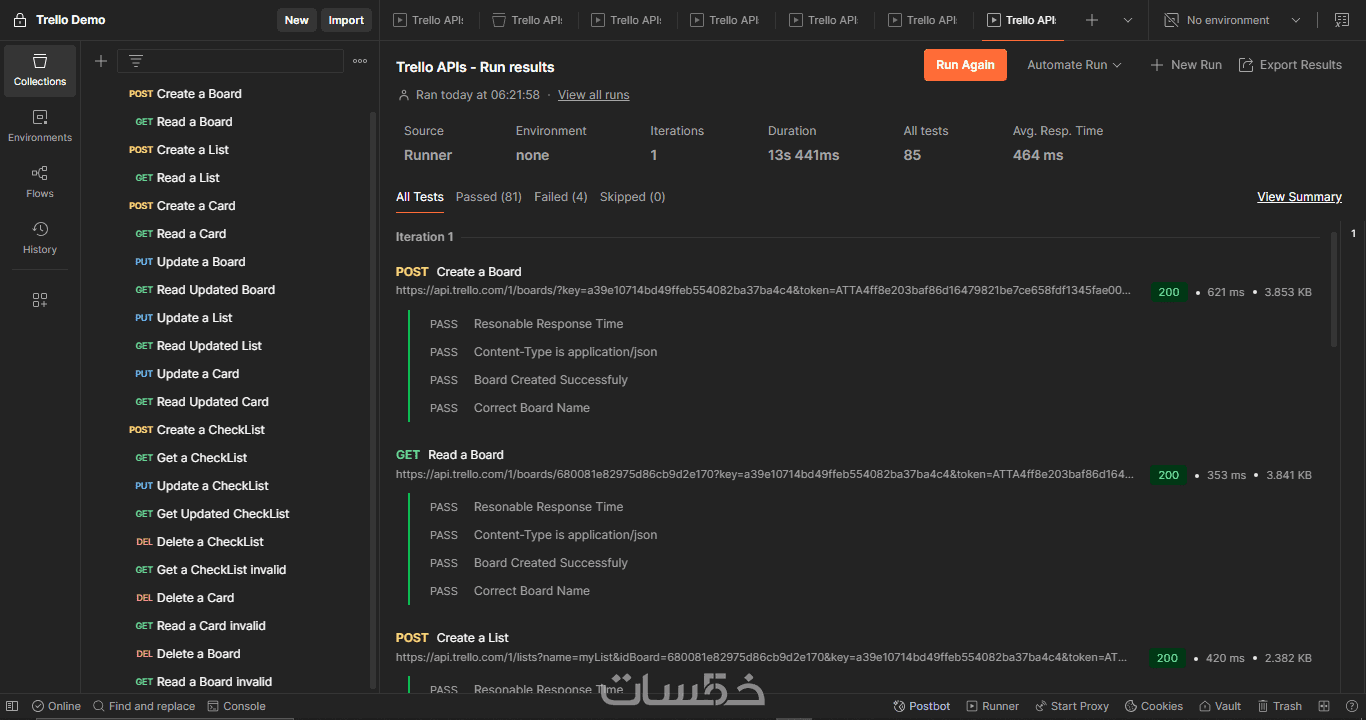Open the Read a Card invalid request
Viewport: 1366px width, 720px height.
pyautogui.click(x=211, y=626)
